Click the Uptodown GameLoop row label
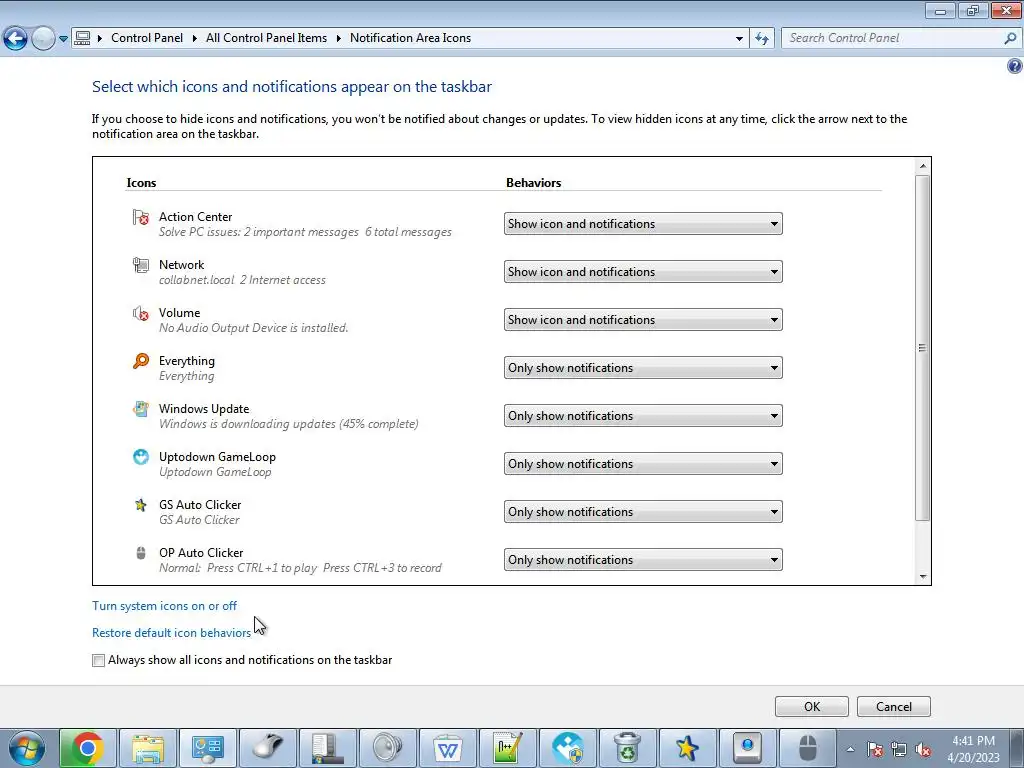Screen dimensions: 1024x768 217,457
